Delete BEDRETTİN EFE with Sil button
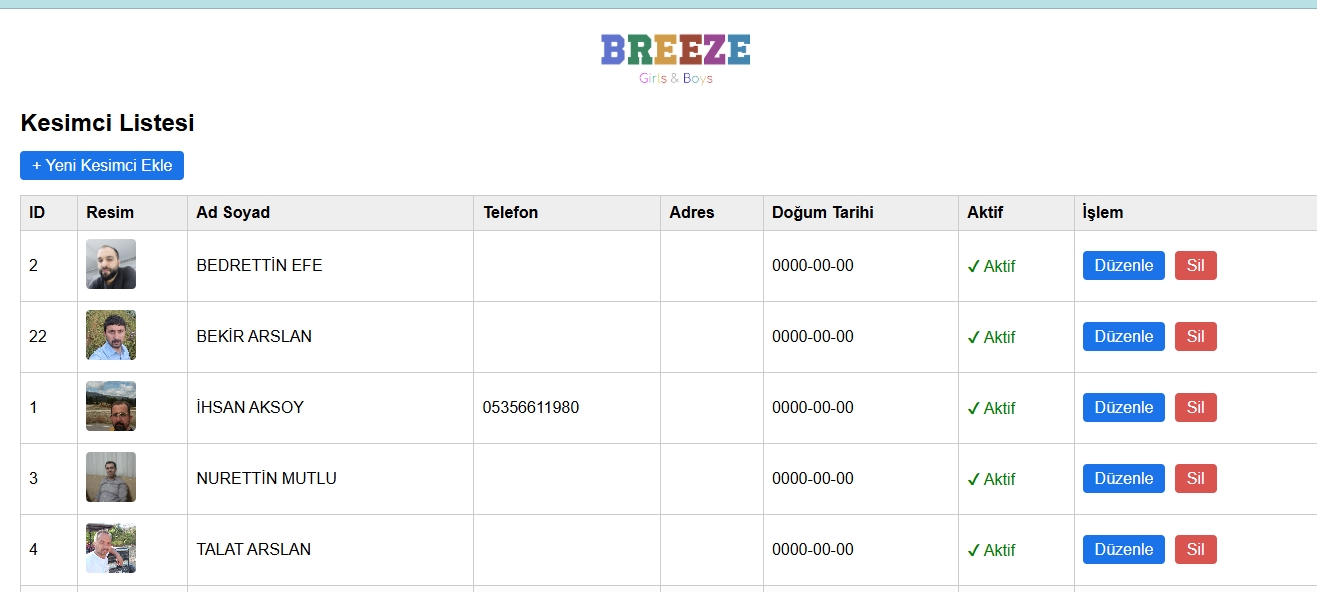 pyautogui.click(x=1196, y=265)
